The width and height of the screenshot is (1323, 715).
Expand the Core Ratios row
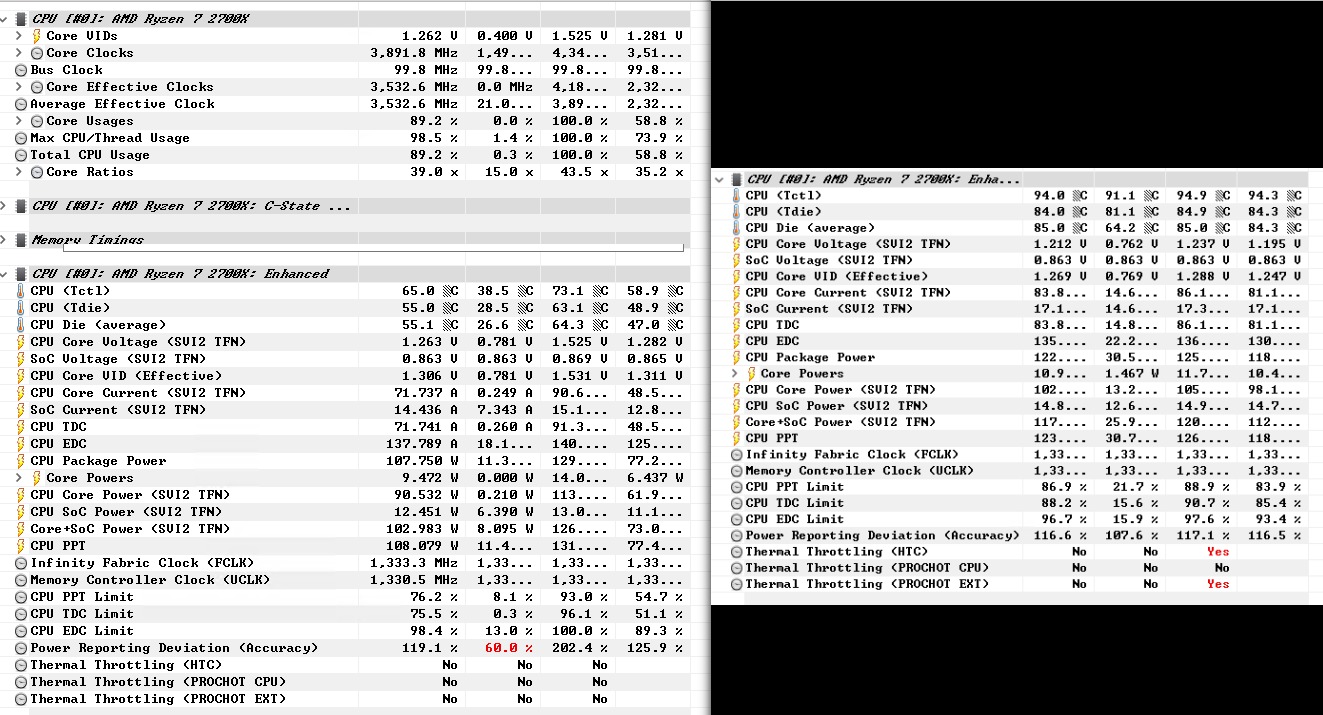click(x=19, y=172)
